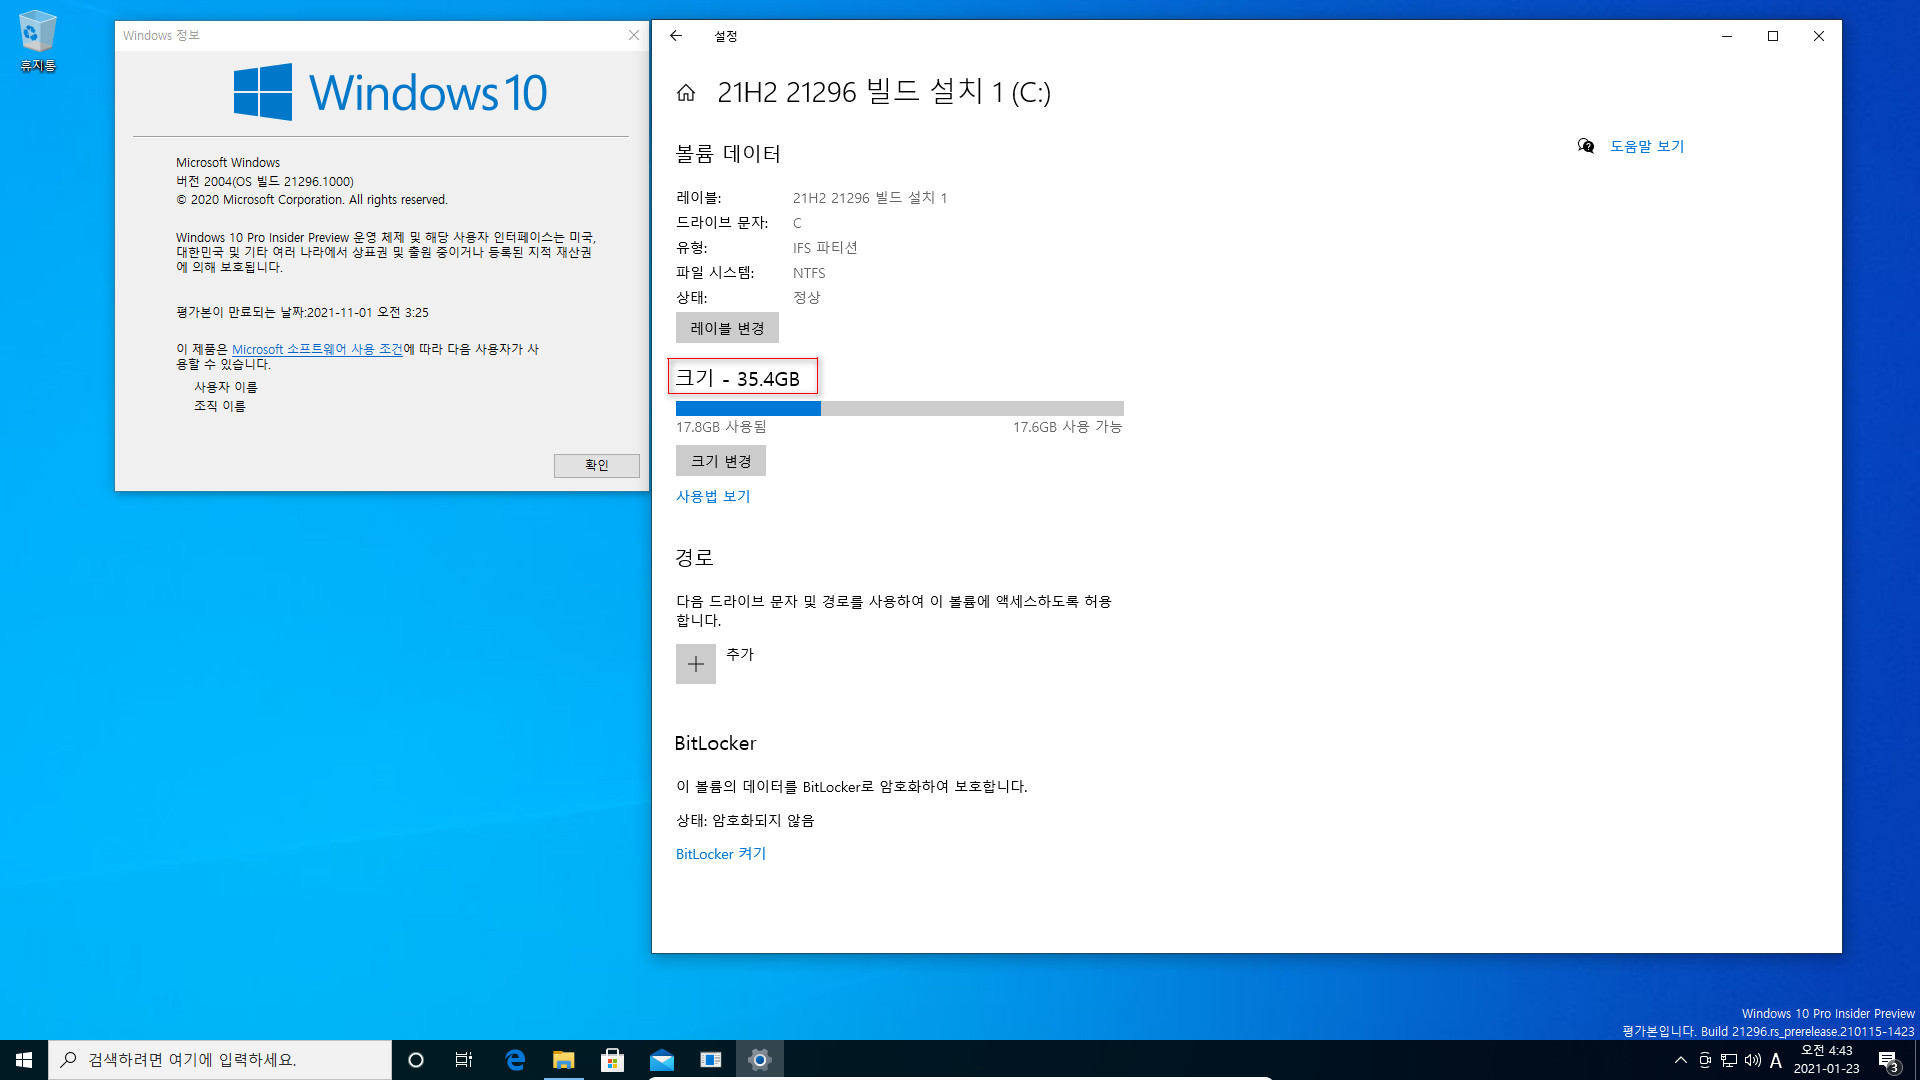Go back with the Settings arrow

point(676,36)
